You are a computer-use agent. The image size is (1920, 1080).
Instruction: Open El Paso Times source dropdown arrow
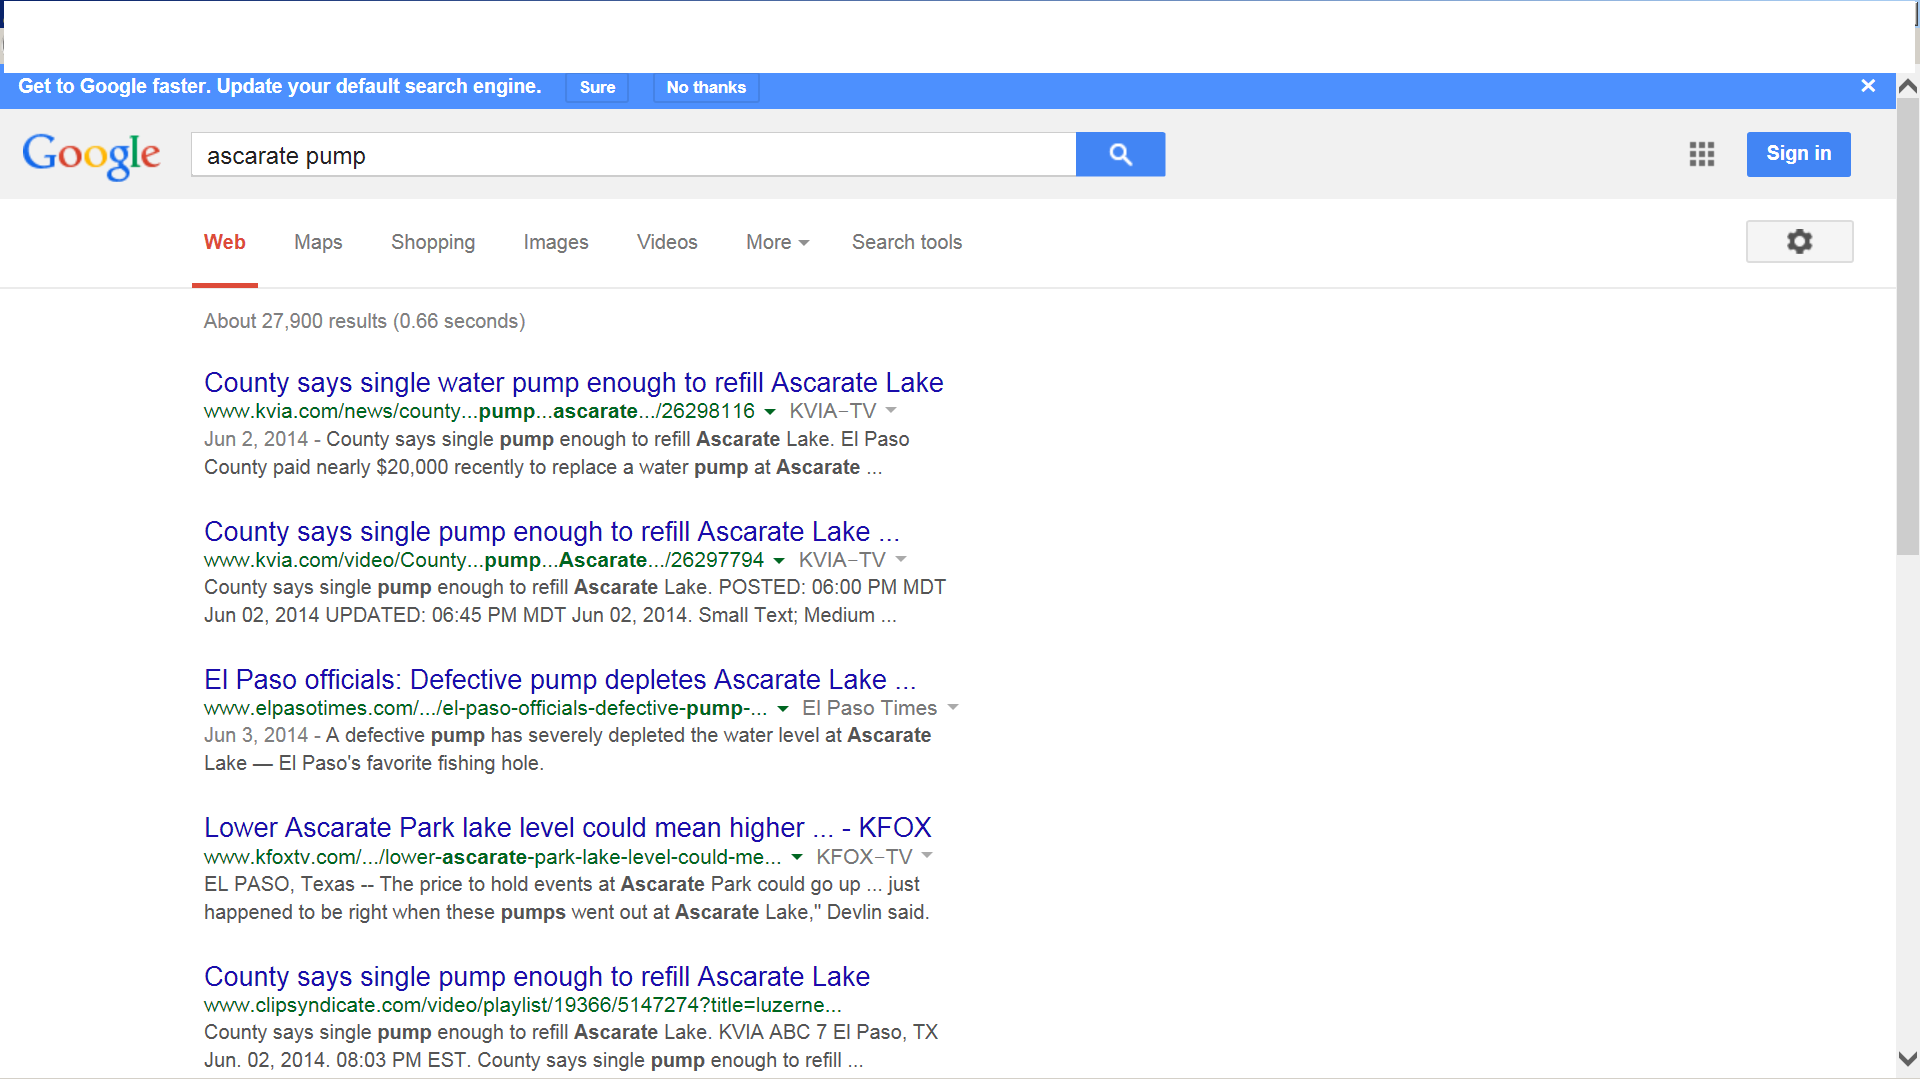point(952,707)
